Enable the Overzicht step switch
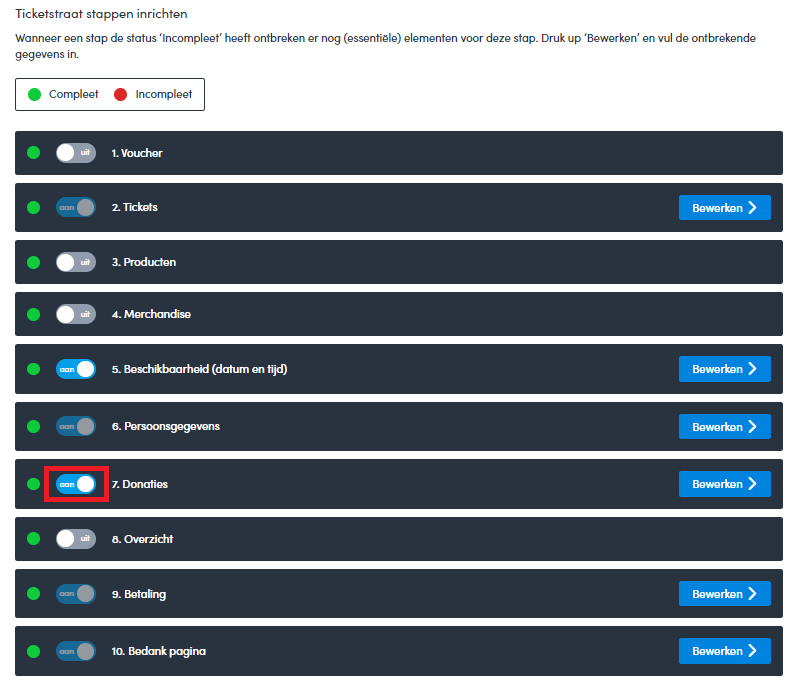Screen dimensions: 795x685 tap(76, 539)
